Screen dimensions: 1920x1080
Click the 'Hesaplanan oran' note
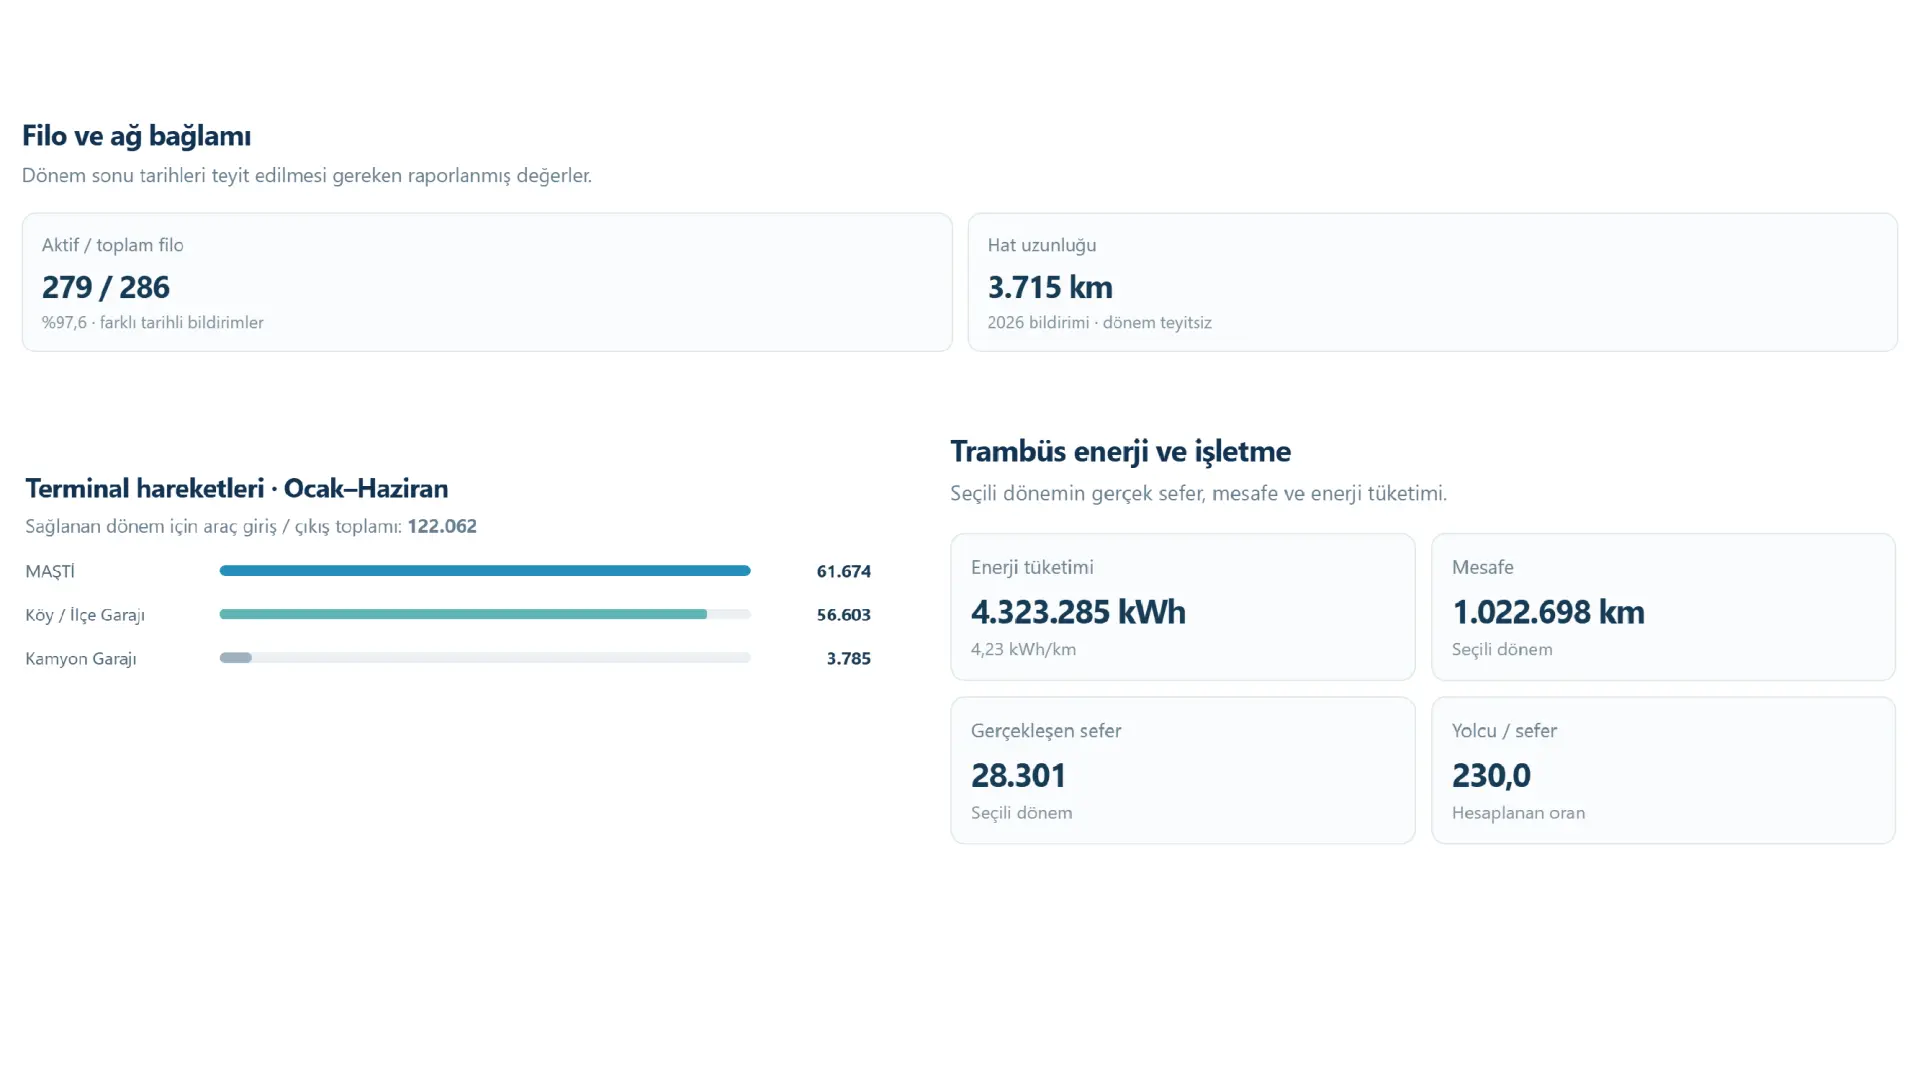click(x=1518, y=813)
